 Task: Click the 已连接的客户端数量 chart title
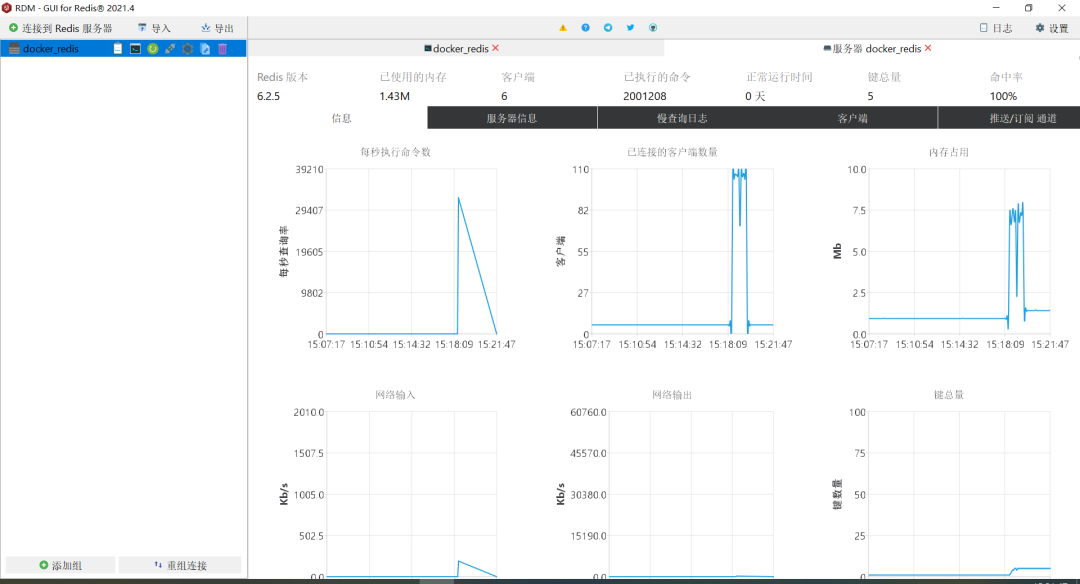[x=672, y=152]
